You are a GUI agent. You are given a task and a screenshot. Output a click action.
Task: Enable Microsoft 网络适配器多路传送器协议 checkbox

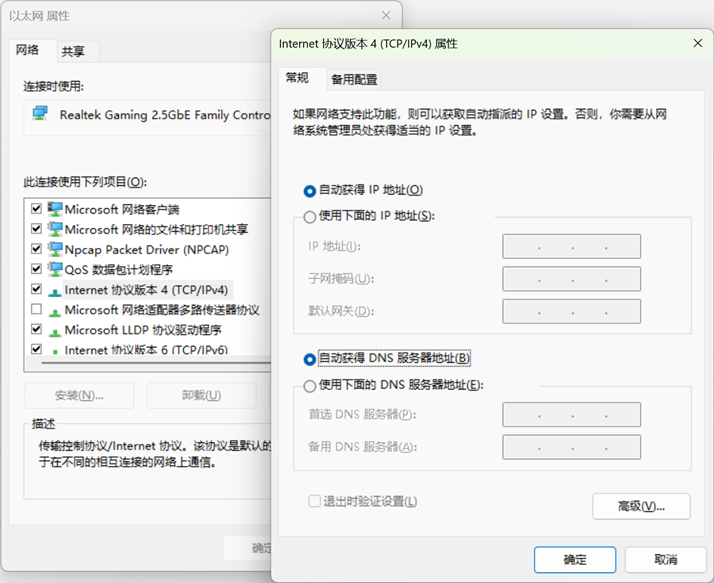coord(37,310)
